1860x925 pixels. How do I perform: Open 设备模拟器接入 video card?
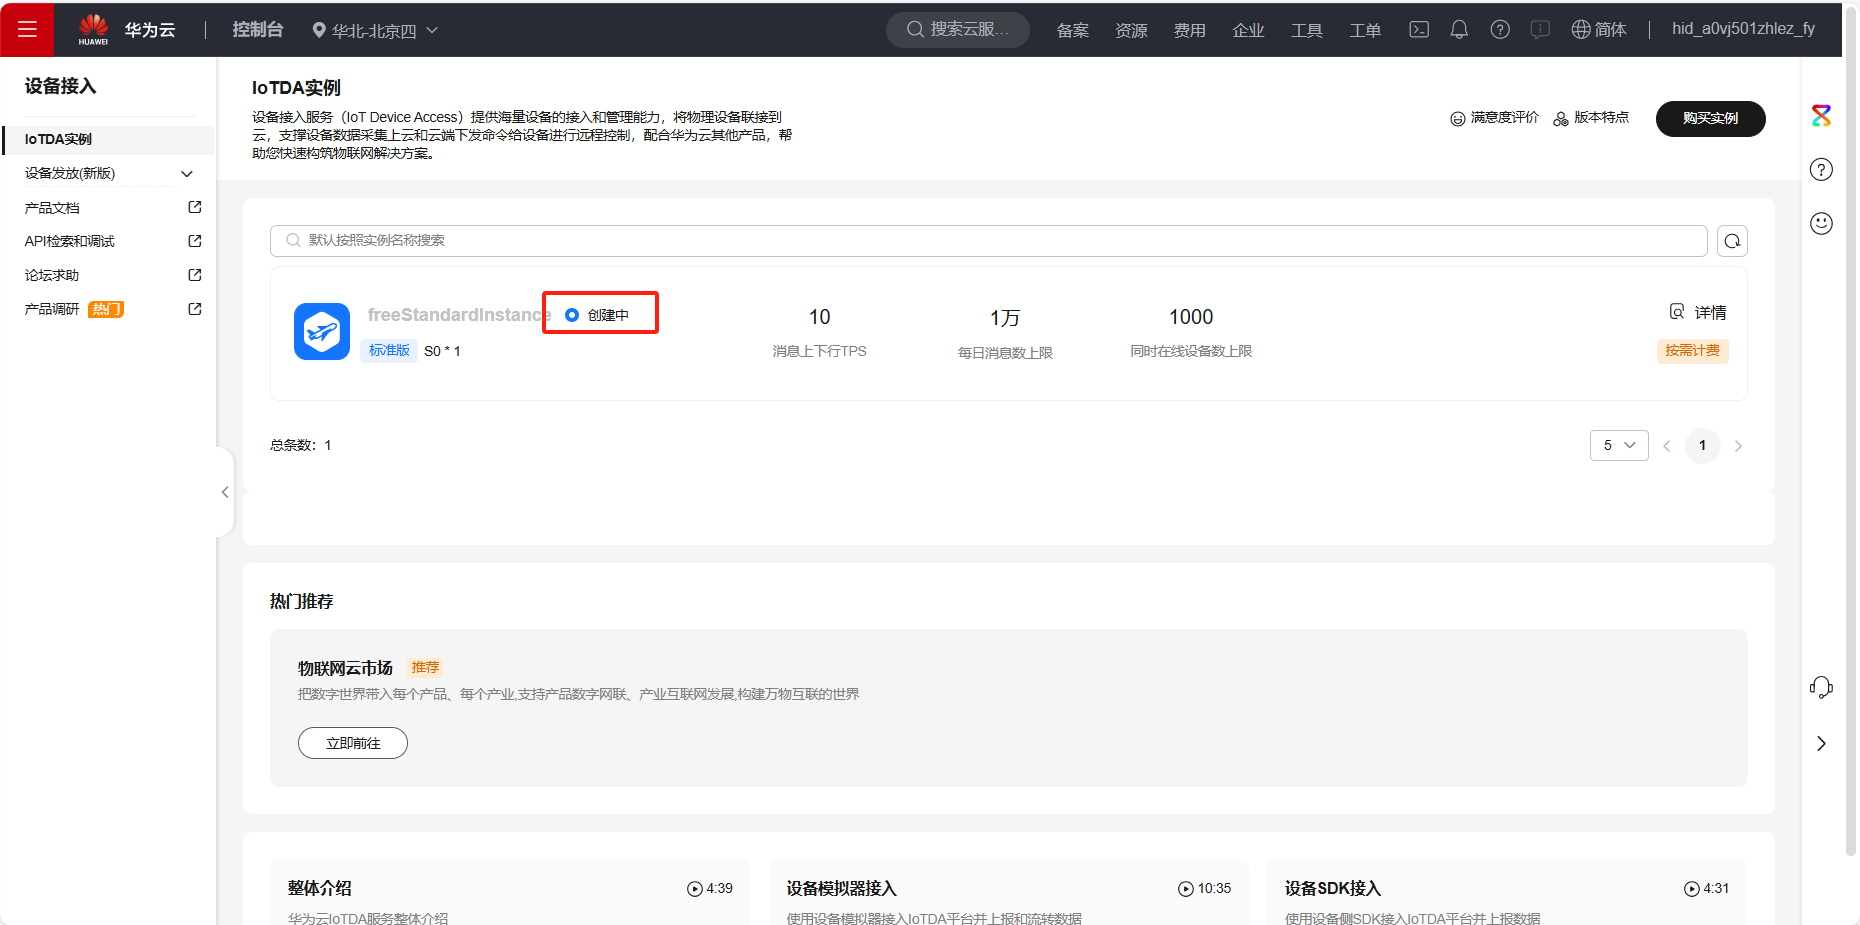[x=1009, y=892]
